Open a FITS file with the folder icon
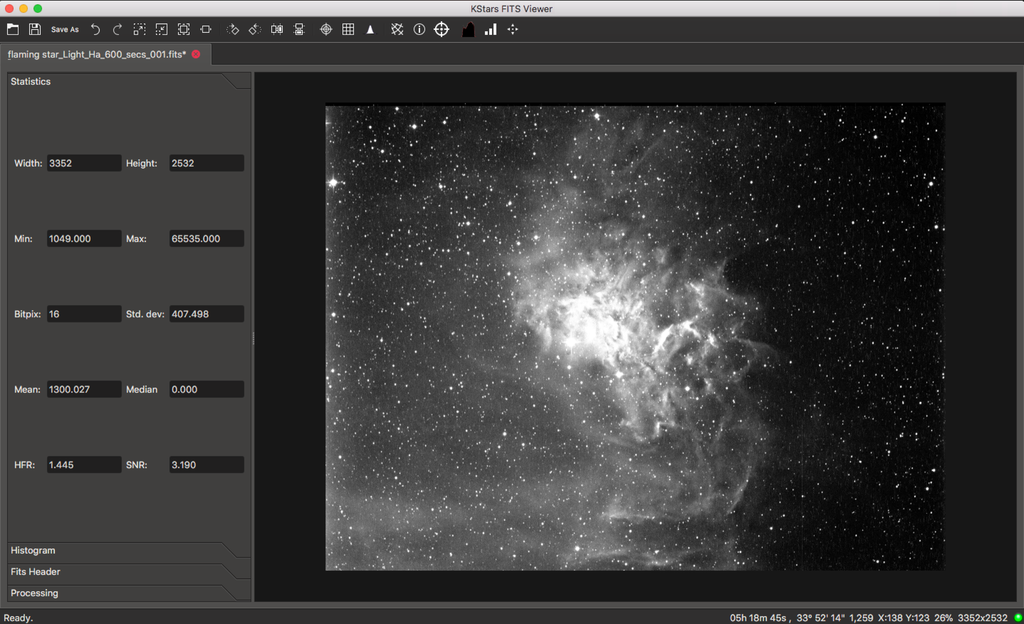 [x=12, y=29]
